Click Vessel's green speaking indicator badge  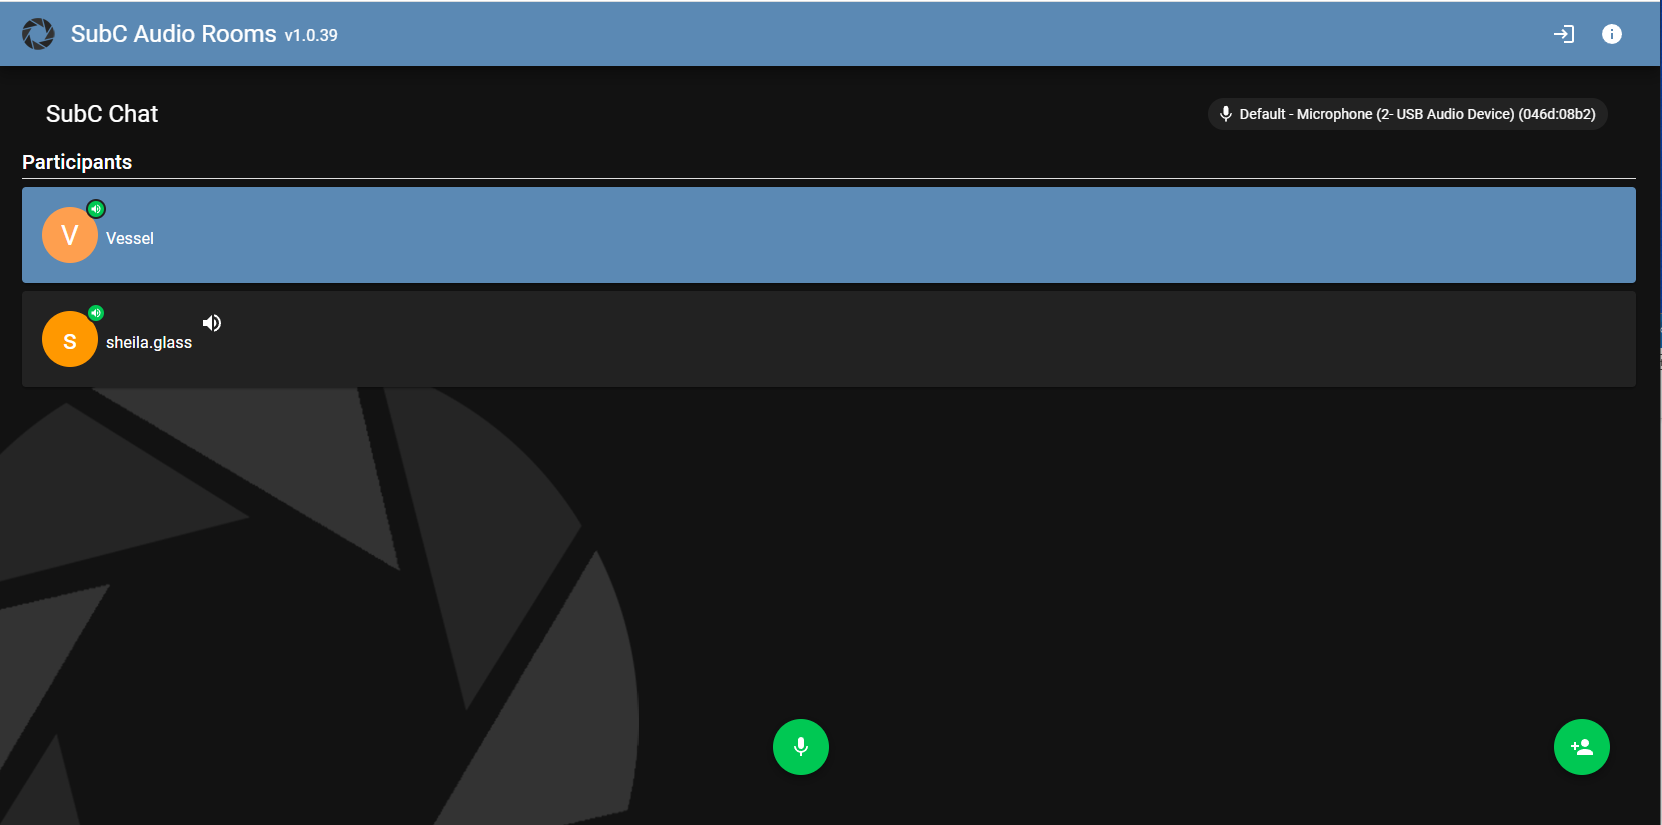pyautogui.click(x=96, y=209)
